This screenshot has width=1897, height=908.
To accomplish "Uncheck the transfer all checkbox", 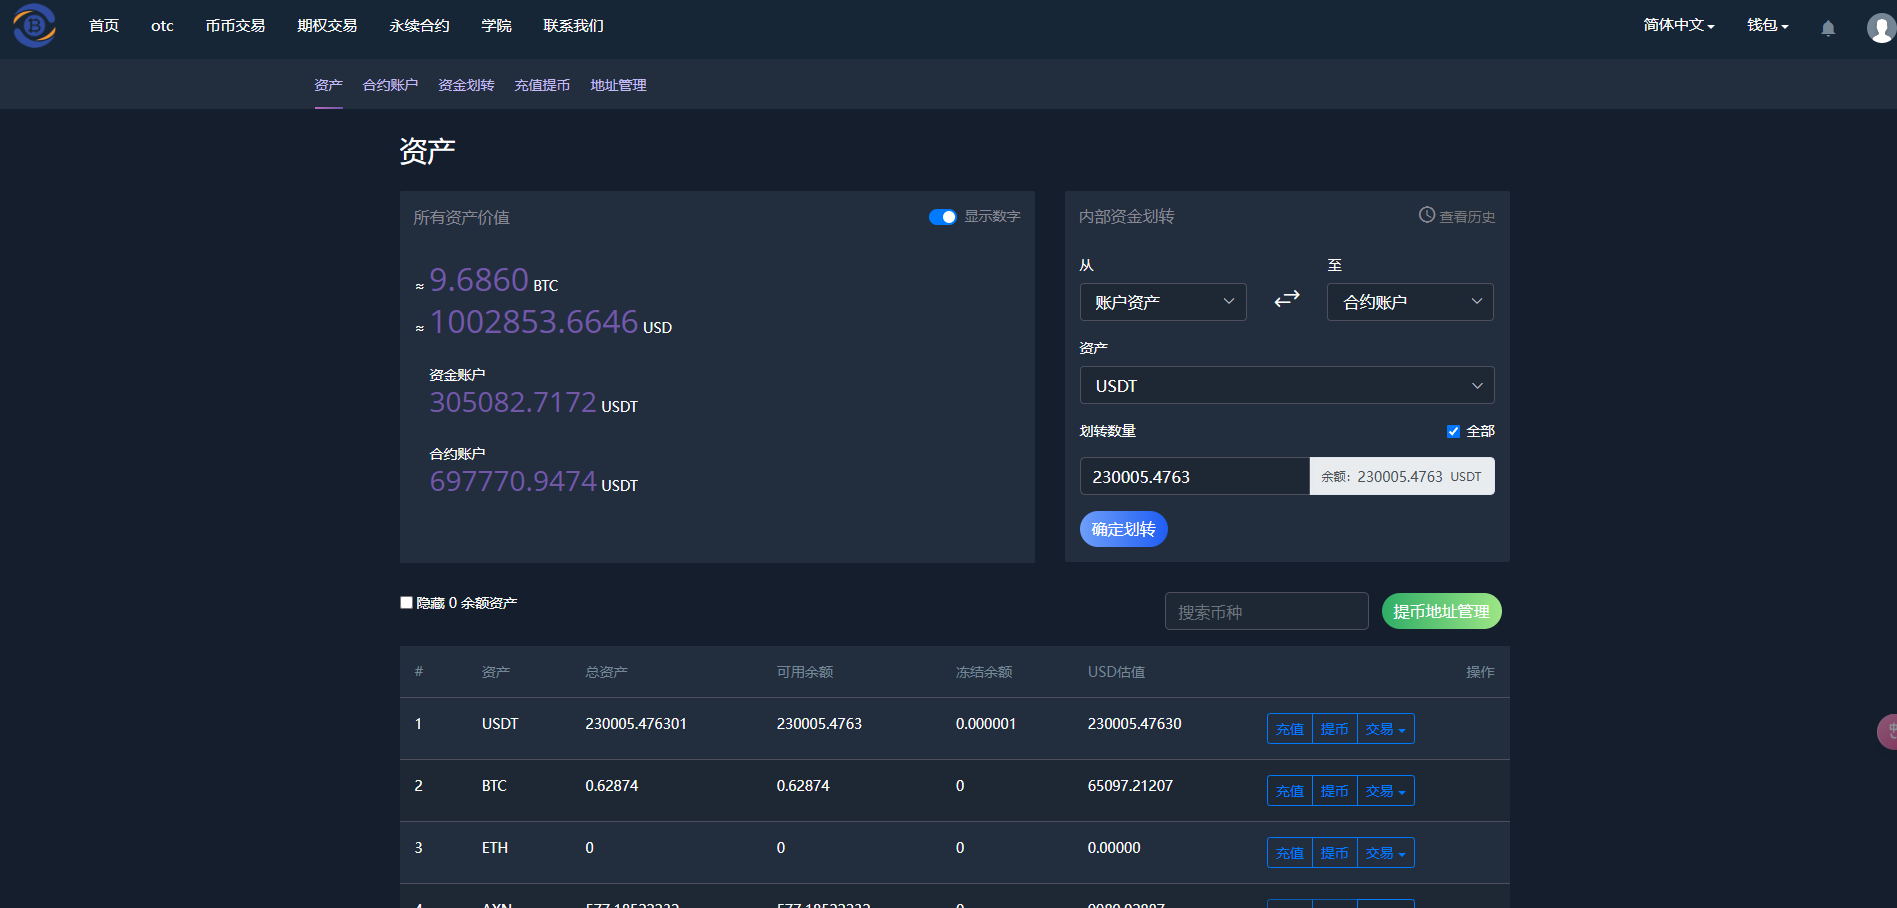I will pyautogui.click(x=1453, y=431).
